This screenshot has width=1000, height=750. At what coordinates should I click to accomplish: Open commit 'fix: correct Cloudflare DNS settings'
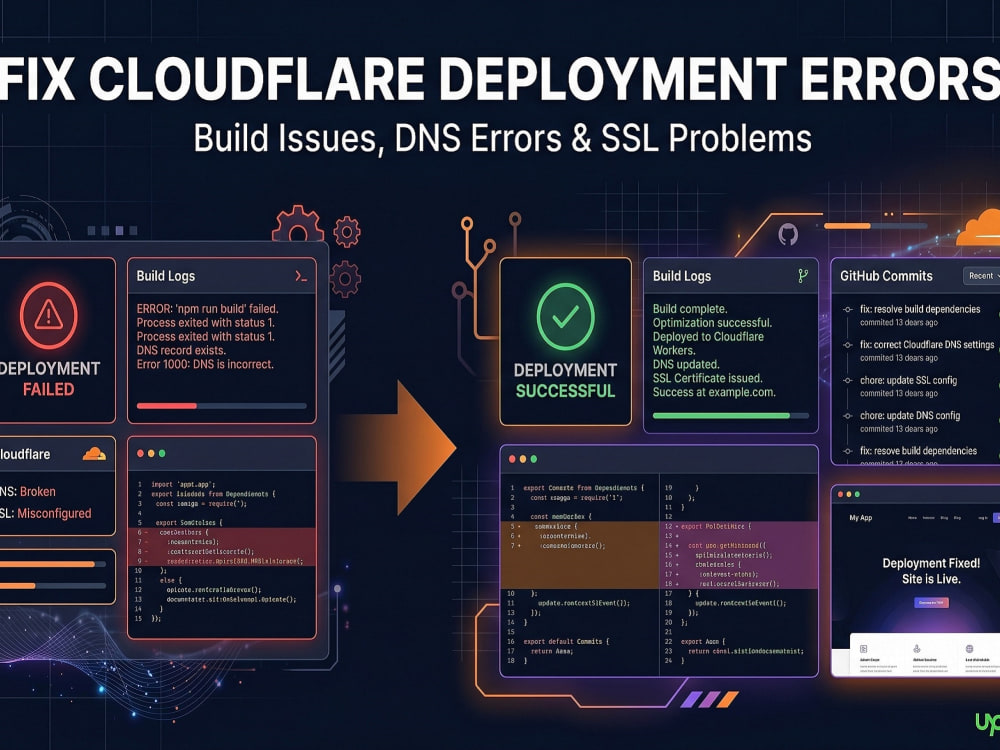[927, 345]
